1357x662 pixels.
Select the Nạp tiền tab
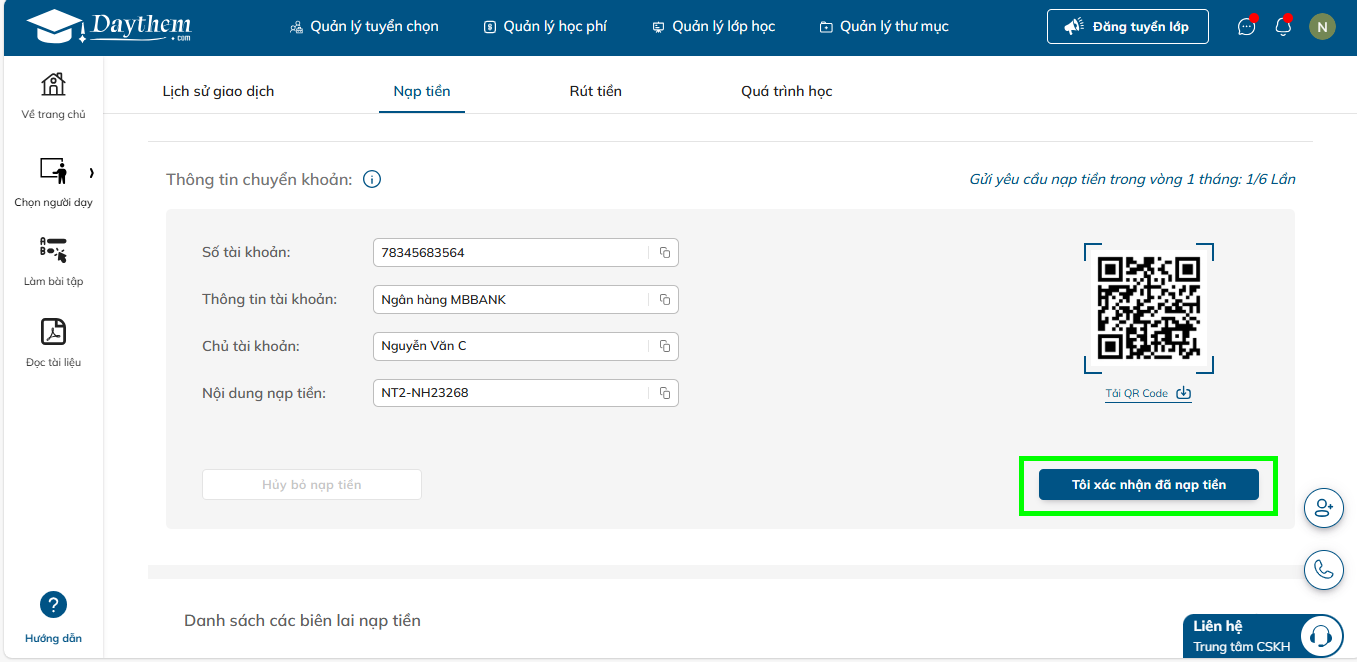422,91
